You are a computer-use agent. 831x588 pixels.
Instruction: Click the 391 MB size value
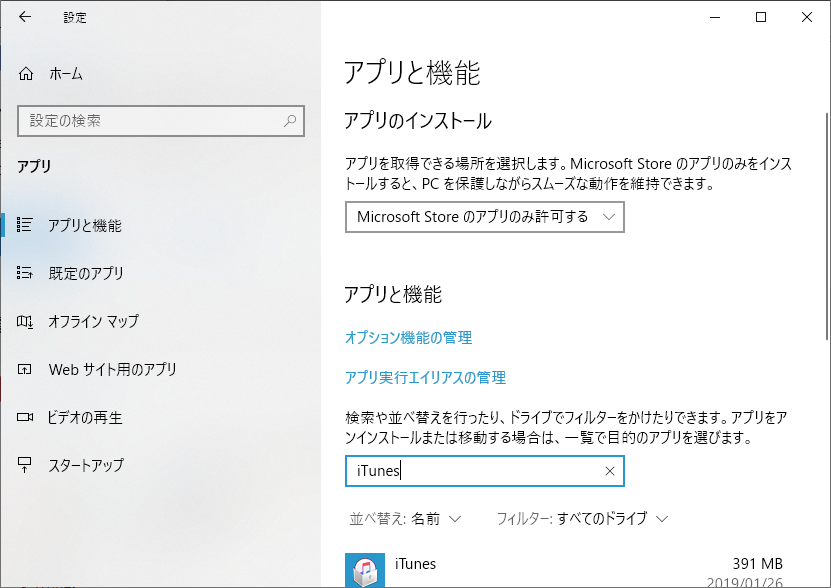click(757, 563)
